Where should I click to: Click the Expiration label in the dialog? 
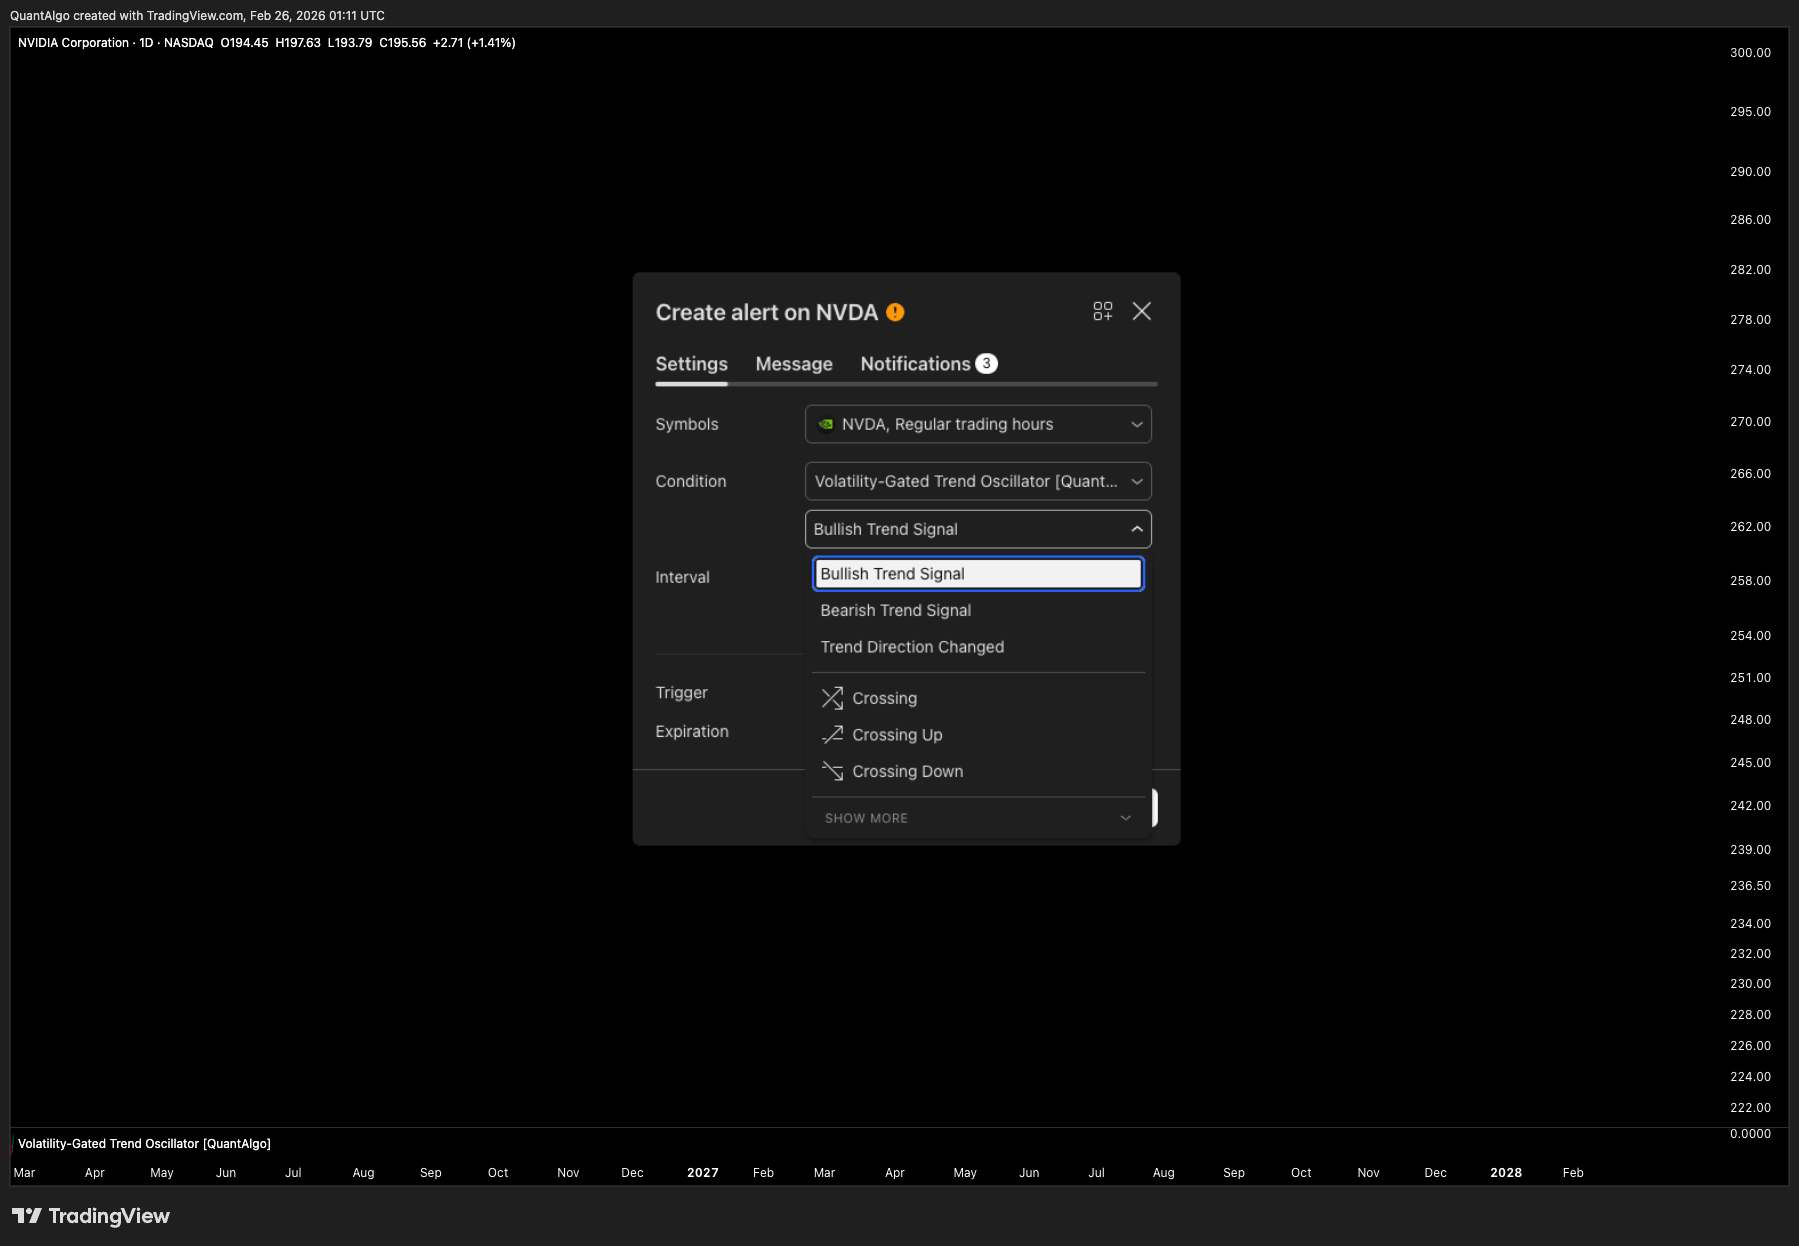pyautogui.click(x=692, y=732)
